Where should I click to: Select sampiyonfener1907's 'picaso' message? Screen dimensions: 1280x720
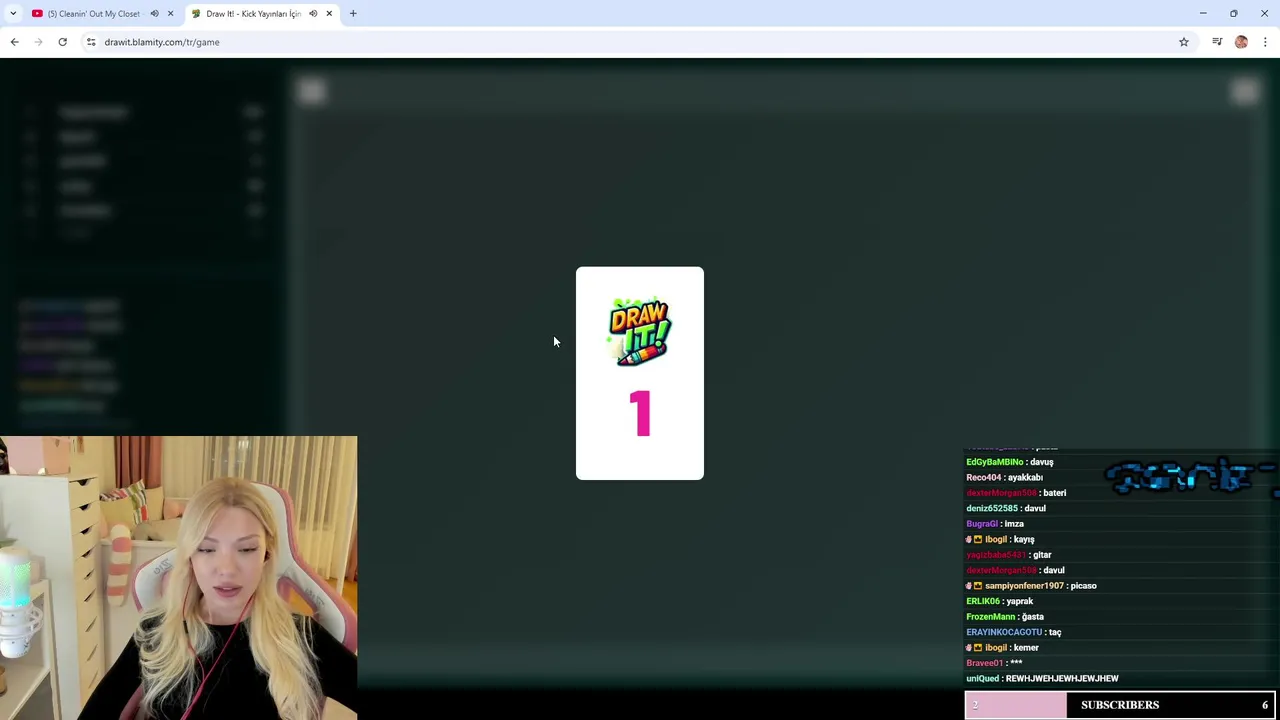pos(1031,586)
